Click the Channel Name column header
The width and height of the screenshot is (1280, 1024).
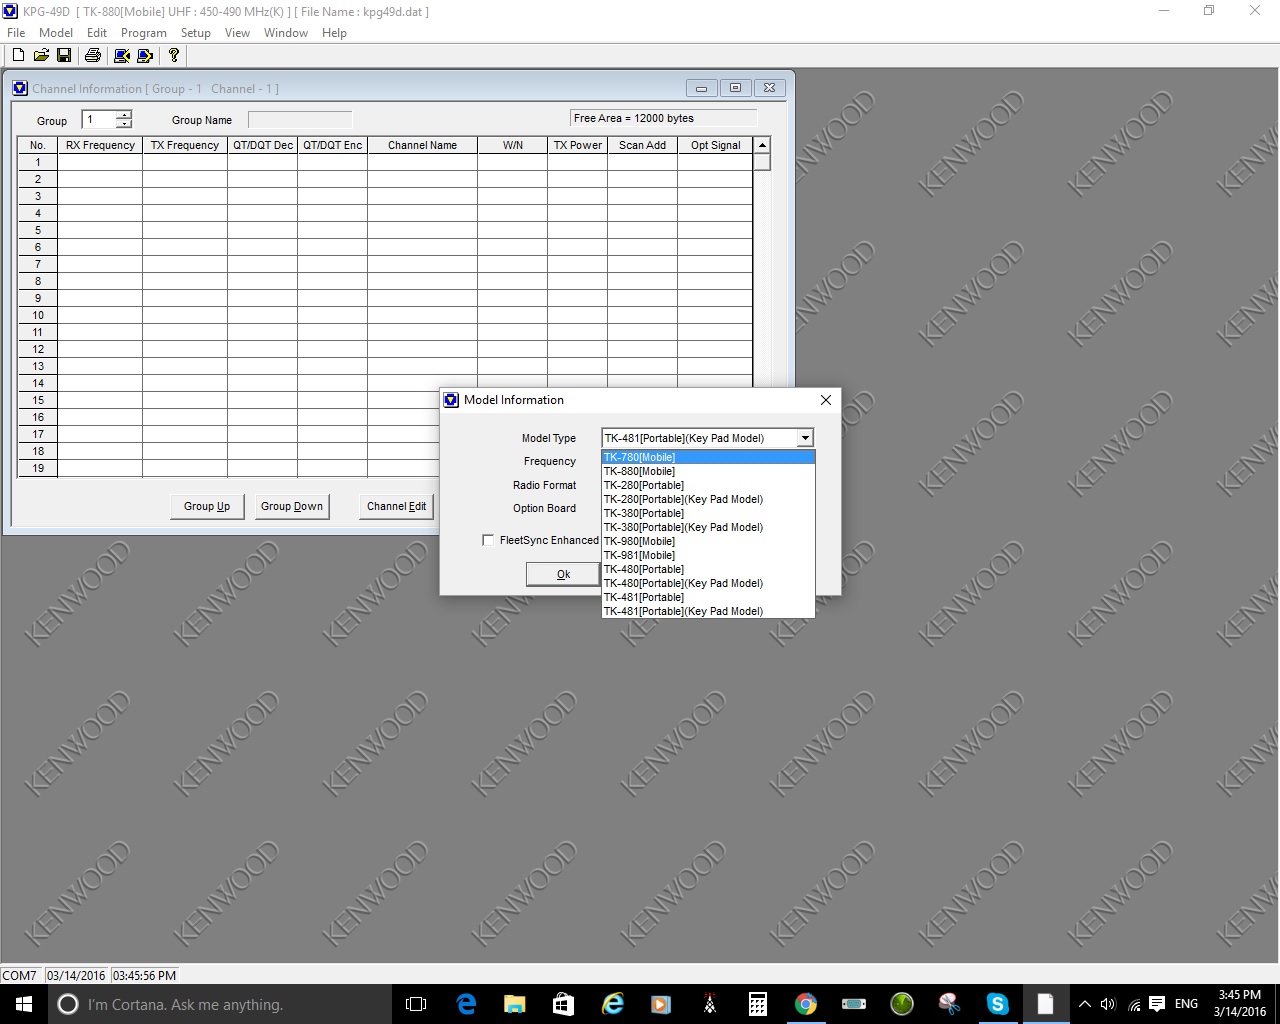[423, 145]
